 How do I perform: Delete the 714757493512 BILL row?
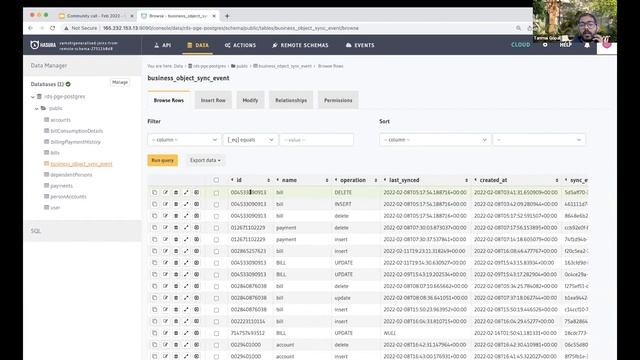pyautogui.click(x=176, y=333)
